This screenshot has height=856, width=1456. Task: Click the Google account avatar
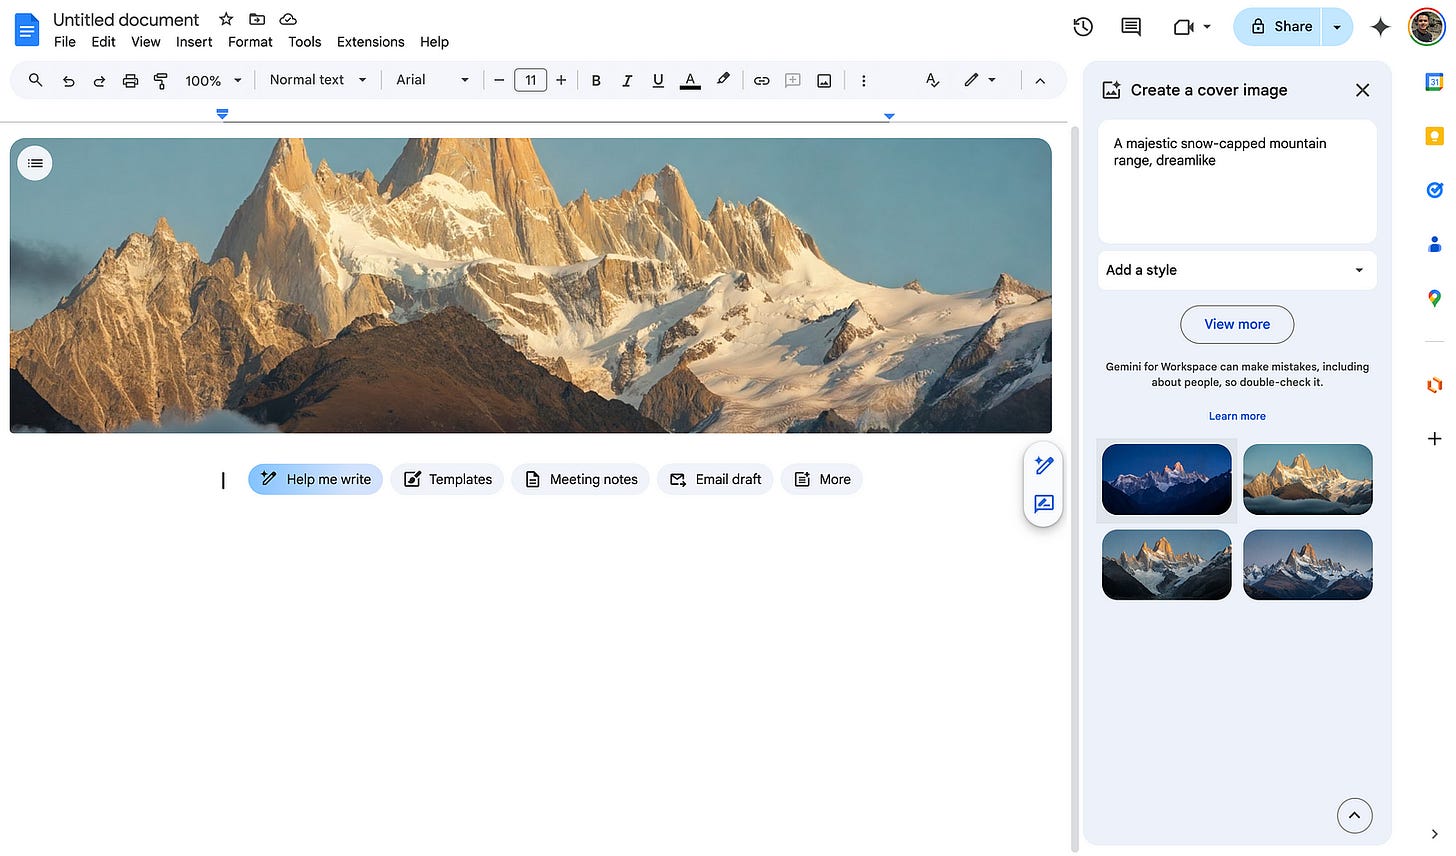tap(1426, 27)
